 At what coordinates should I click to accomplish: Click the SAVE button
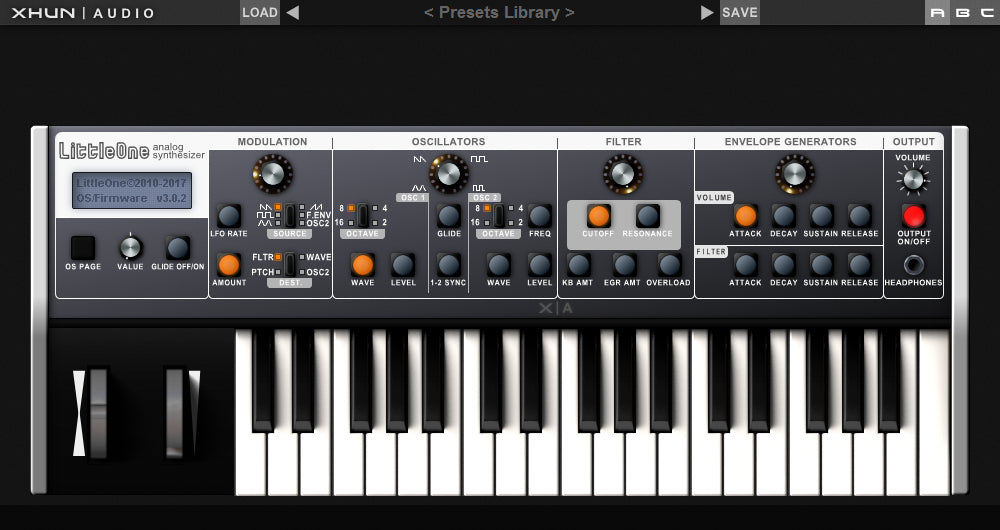point(740,13)
